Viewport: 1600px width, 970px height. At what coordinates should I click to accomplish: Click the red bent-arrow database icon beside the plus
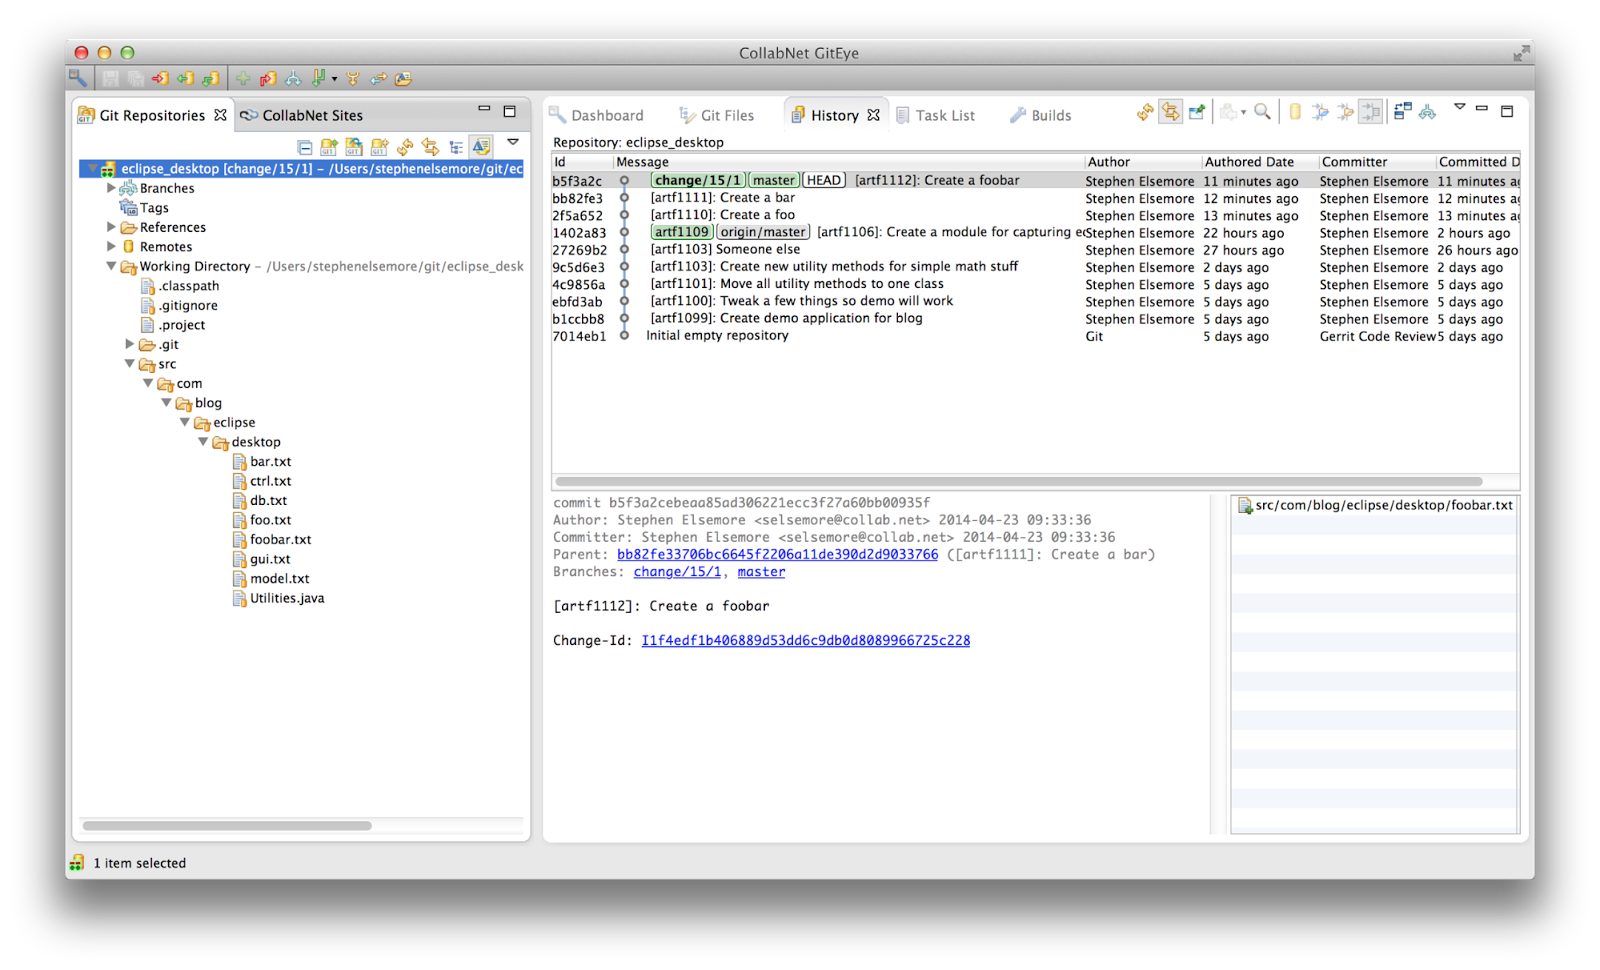click(x=268, y=78)
